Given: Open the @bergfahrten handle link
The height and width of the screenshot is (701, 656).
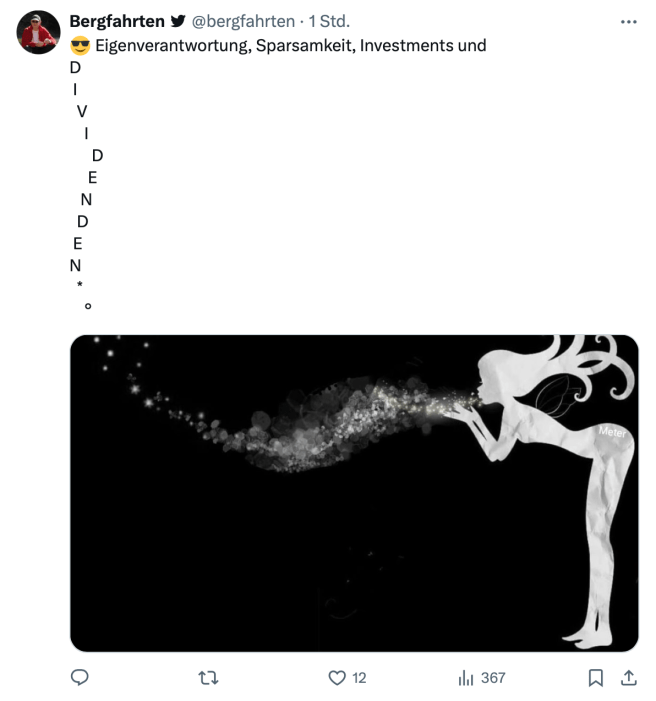Looking at the screenshot, I should coord(243,21).
